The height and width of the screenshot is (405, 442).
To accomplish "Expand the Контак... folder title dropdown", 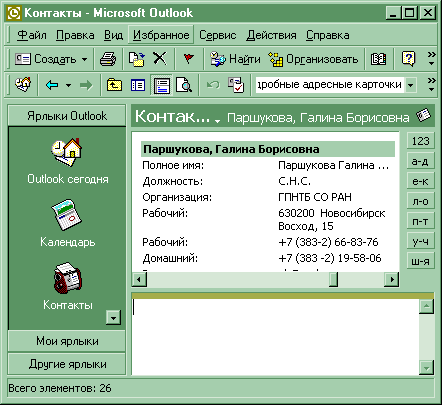I will tap(218, 121).
